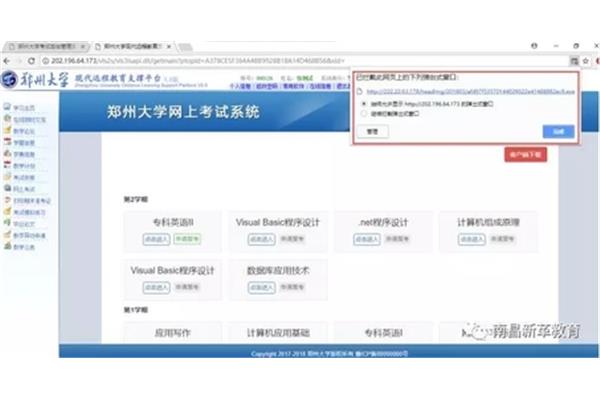This screenshot has height=400, width=600.
Task: Click the 点击进入 button under 专科英语II
Action: [157, 239]
